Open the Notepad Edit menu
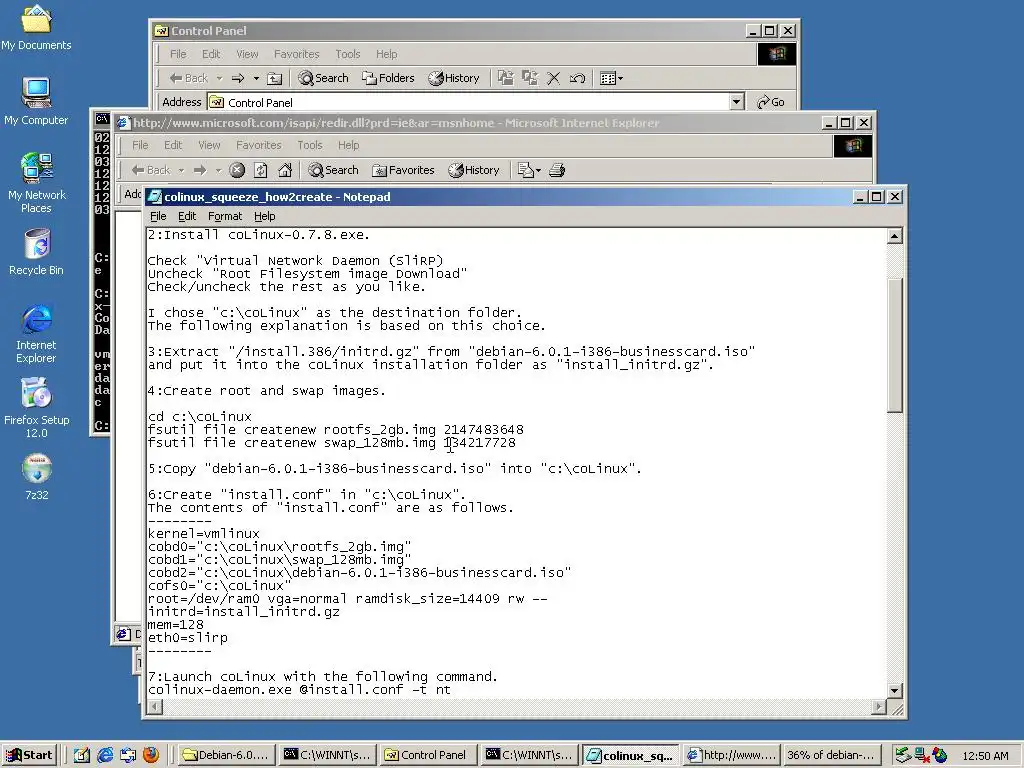 (187, 216)
